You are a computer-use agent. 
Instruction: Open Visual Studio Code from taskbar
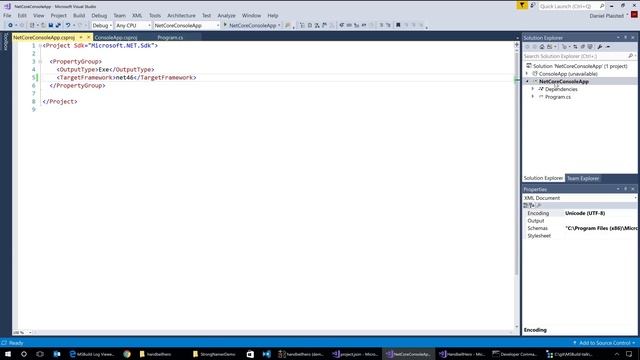[x=267, y=354]
